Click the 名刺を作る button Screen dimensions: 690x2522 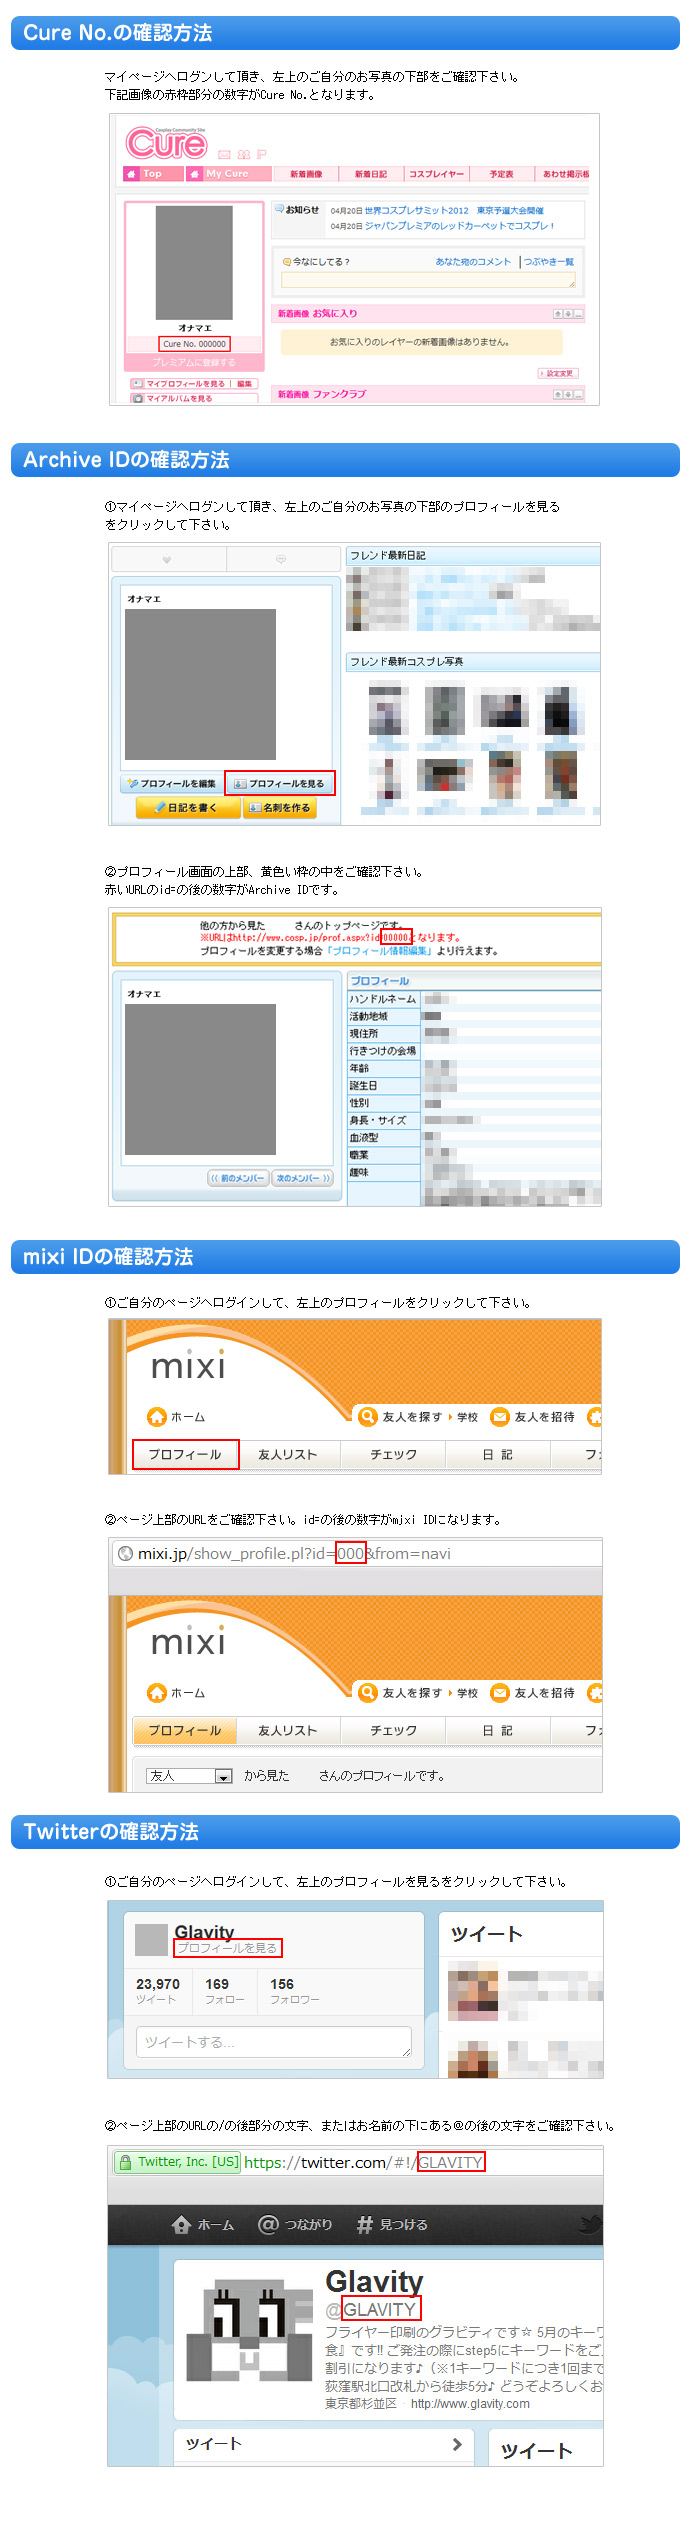click(280, 807)
